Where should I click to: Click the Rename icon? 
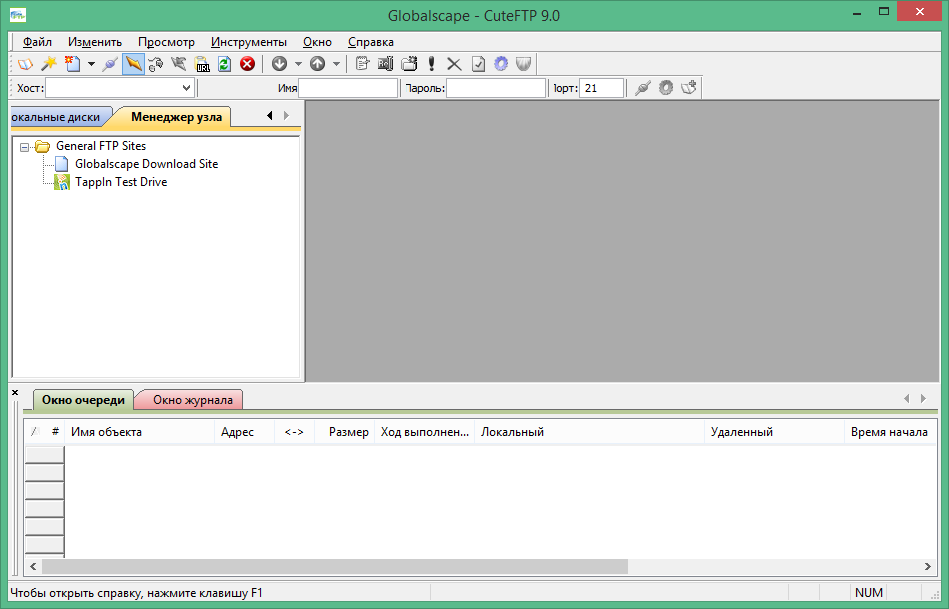pyautogui.click(x=386, y=64)
